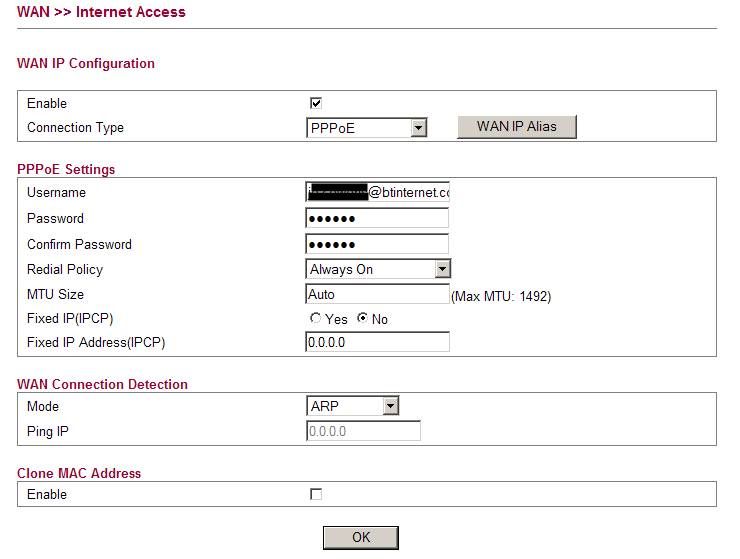Click the WAN IP Alias button
This screenshot has height=559, width=740.
coord(516,127)
